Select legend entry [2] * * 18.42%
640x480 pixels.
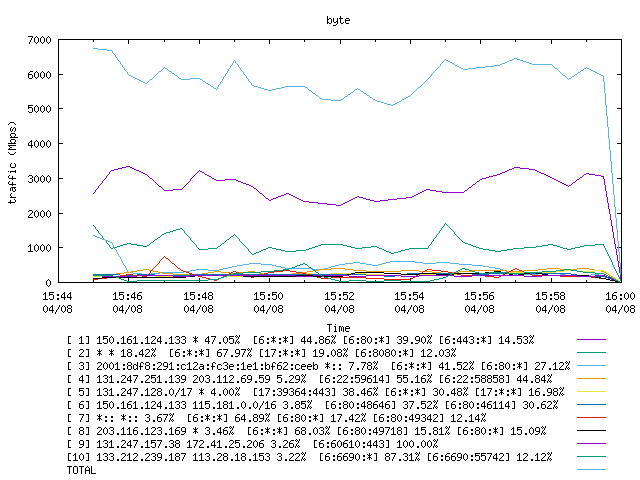coord(261,353)
